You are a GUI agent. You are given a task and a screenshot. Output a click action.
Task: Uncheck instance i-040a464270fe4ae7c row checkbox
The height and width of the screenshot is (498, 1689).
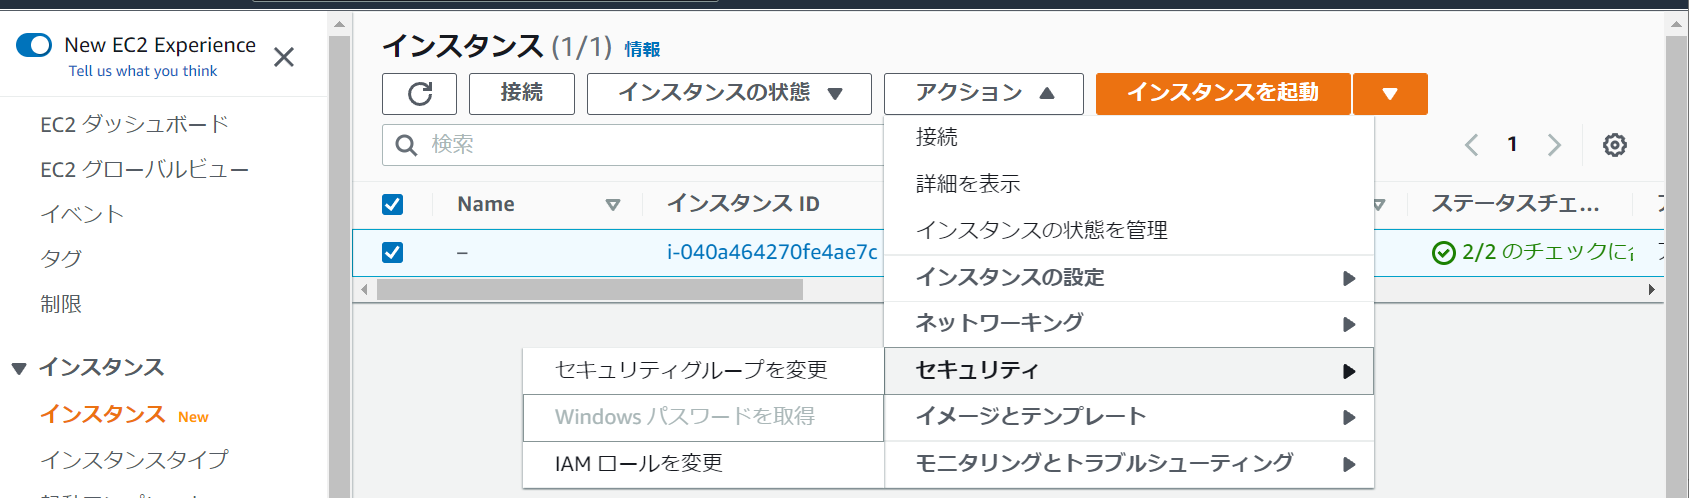pos(393,252)
